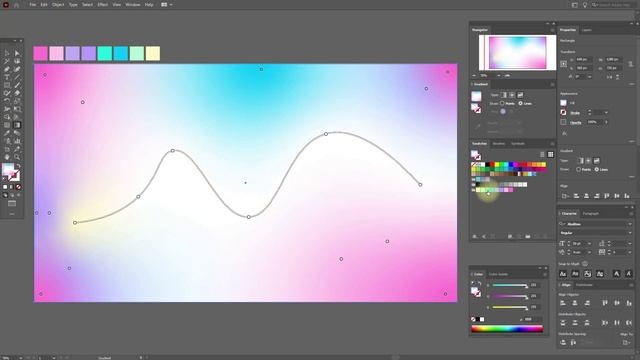Switch to the Pathfinder tab
Viewport: 640px width, 360px height.
coord(584,285)
